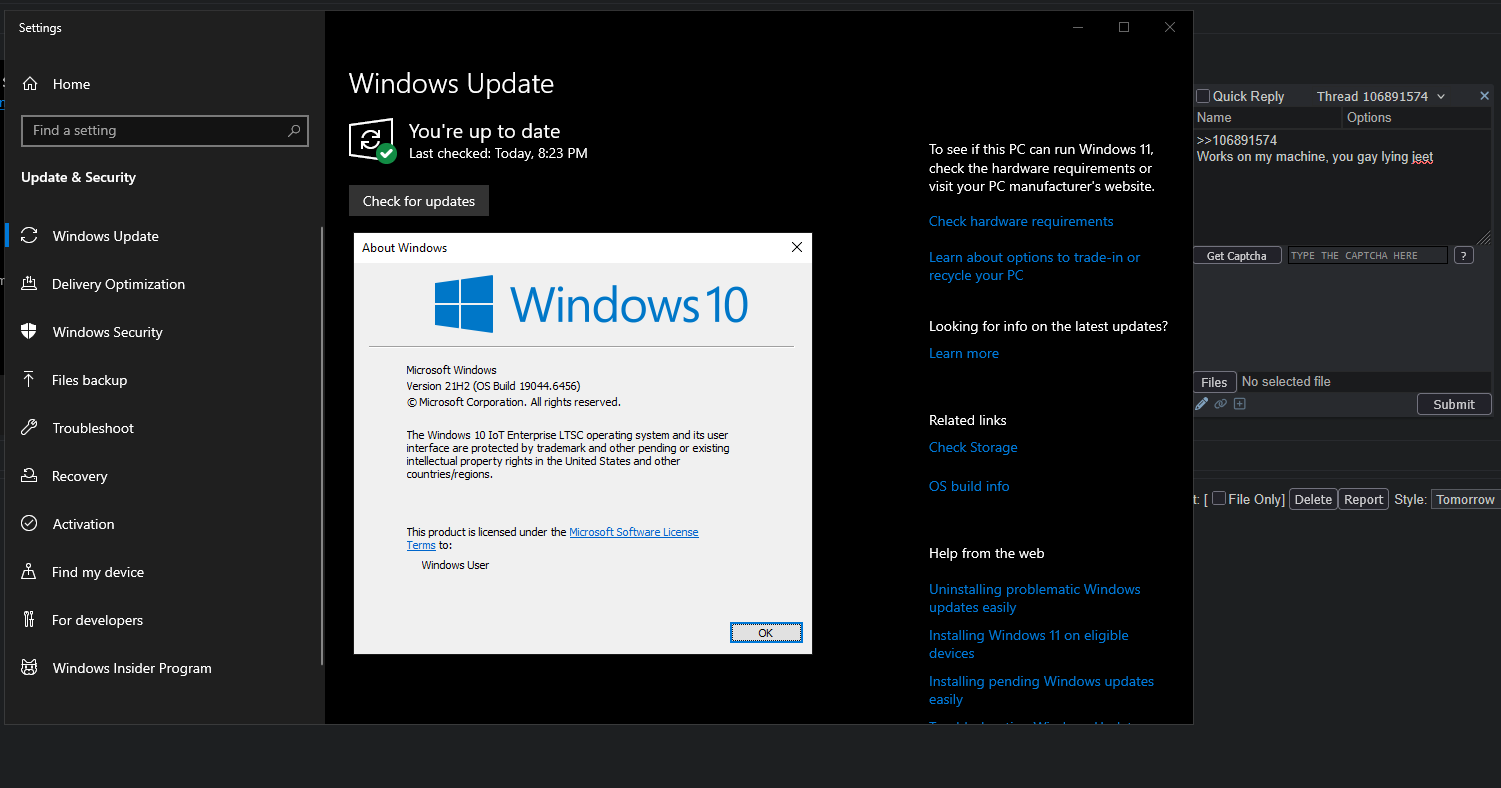Click the Windows User licensee text
The width and height of the screenshot is (1501, 788).
pos(455,565)
